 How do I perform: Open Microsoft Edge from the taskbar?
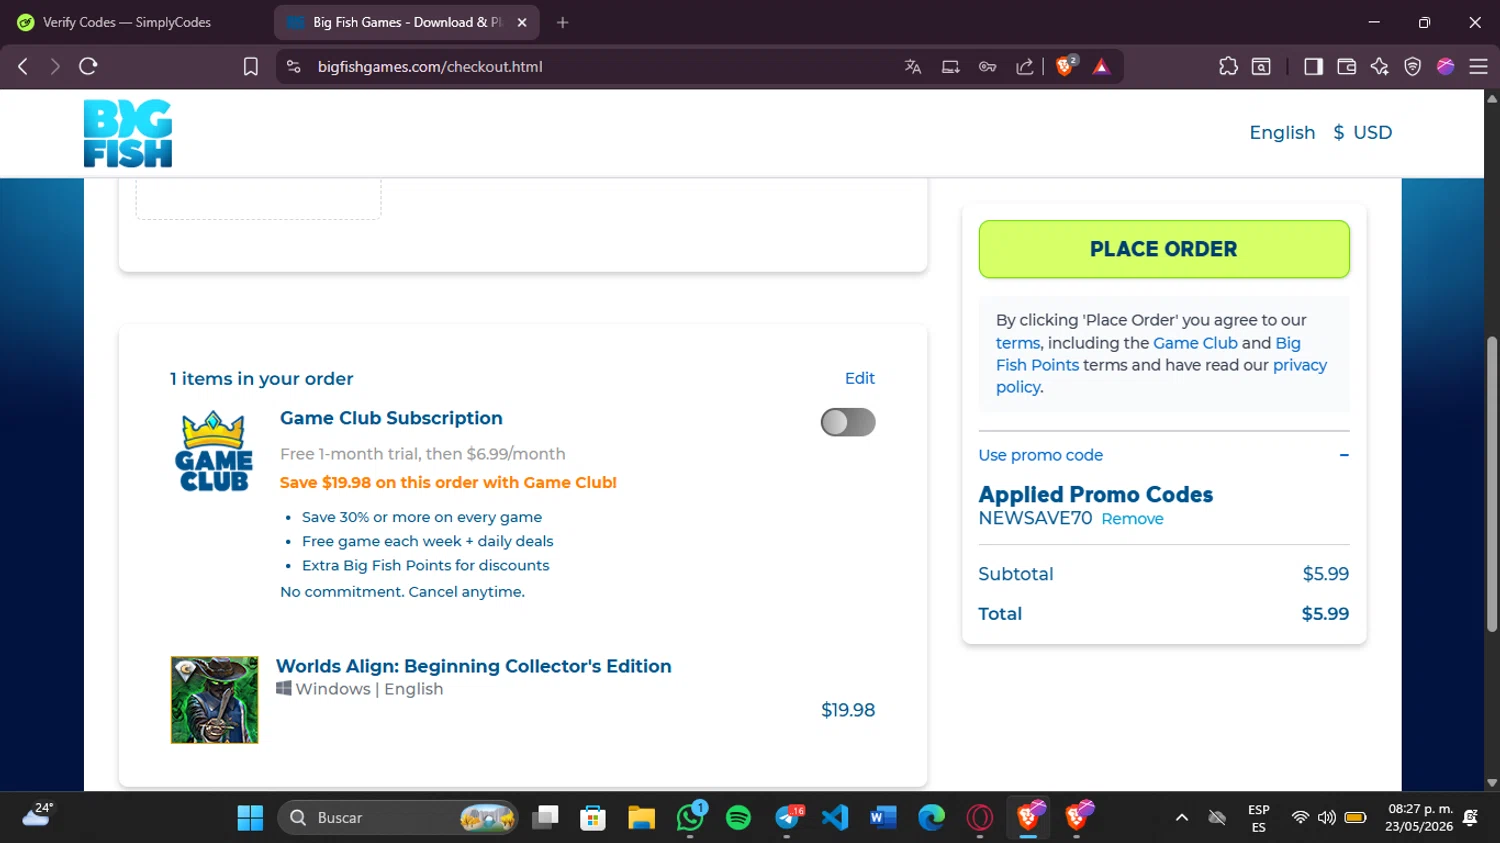[x=931, y=818]
